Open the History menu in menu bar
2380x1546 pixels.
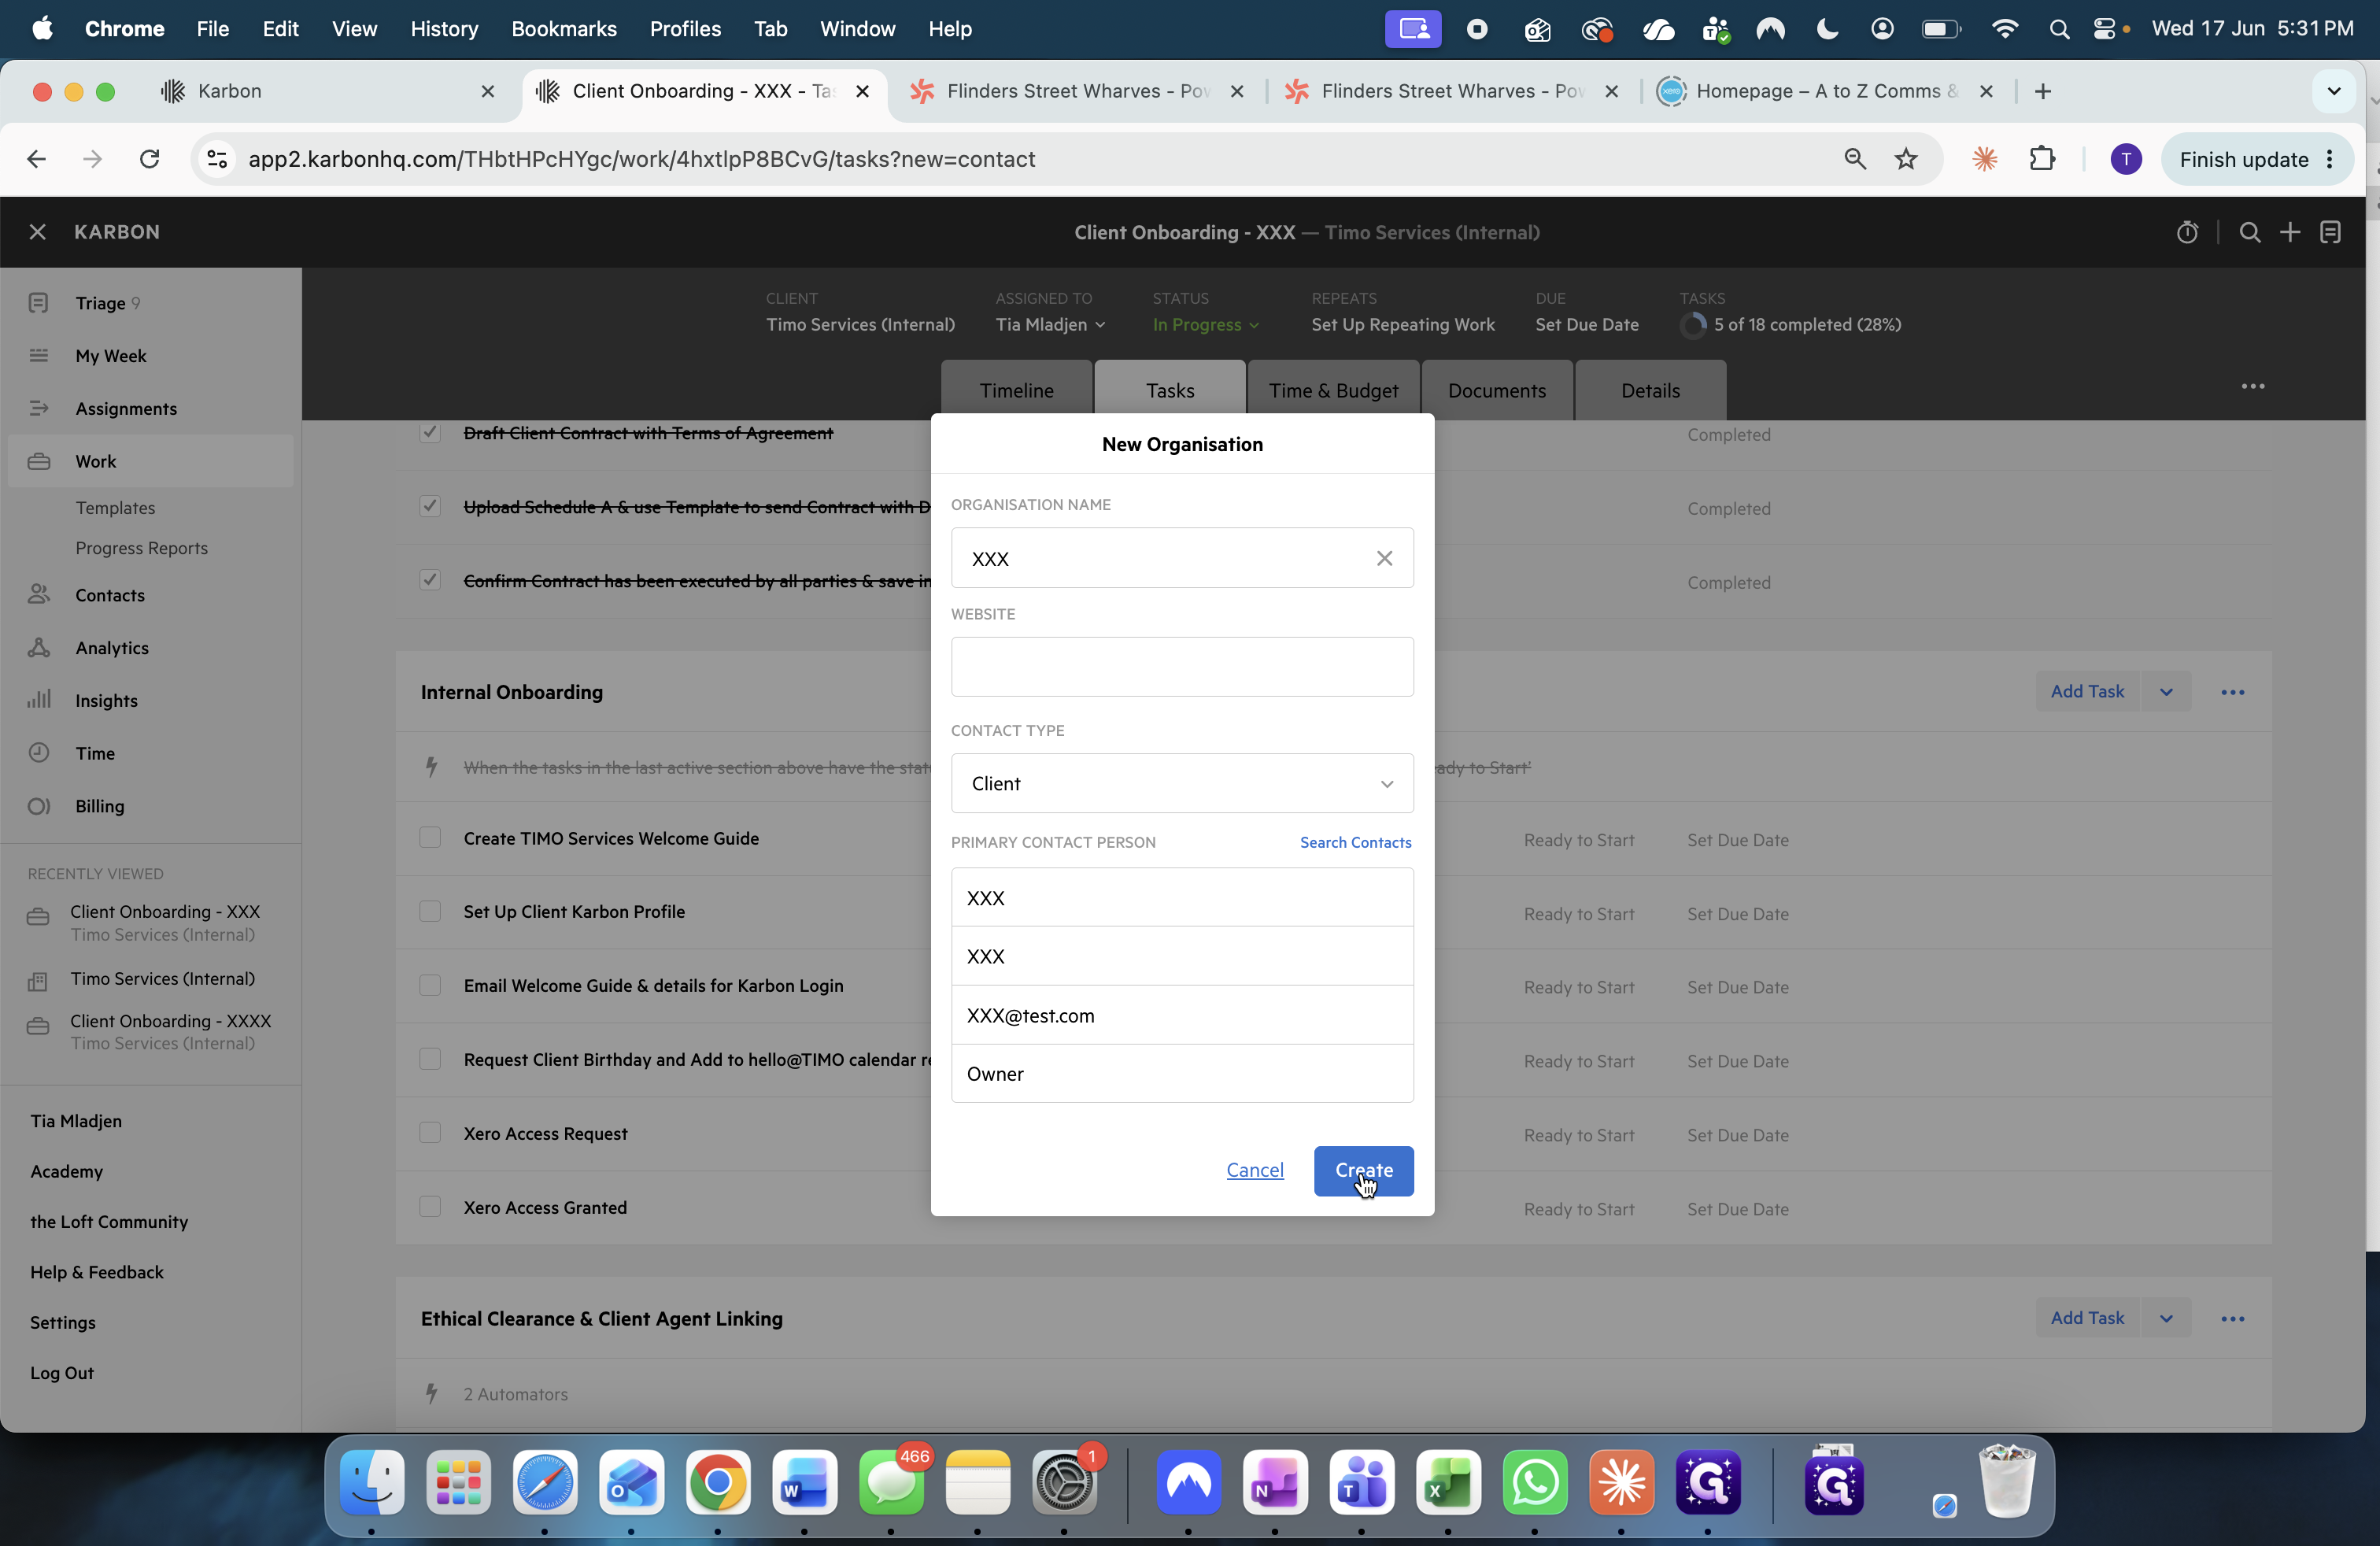(444, 29)
